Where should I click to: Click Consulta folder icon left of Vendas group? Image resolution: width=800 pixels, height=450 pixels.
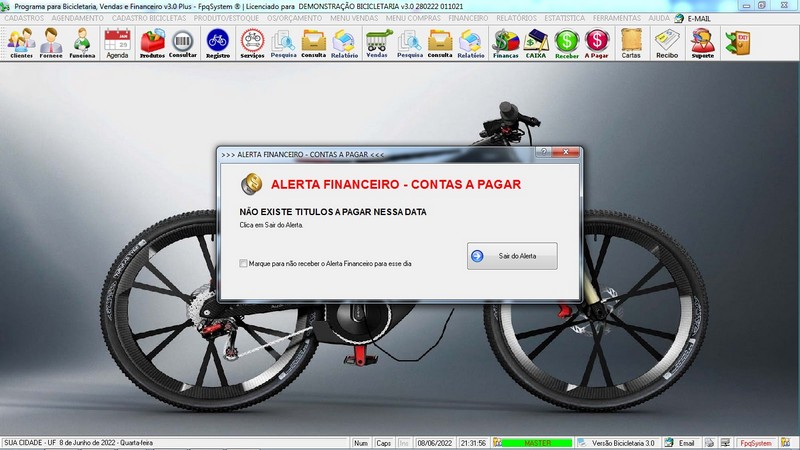(313, 43)
